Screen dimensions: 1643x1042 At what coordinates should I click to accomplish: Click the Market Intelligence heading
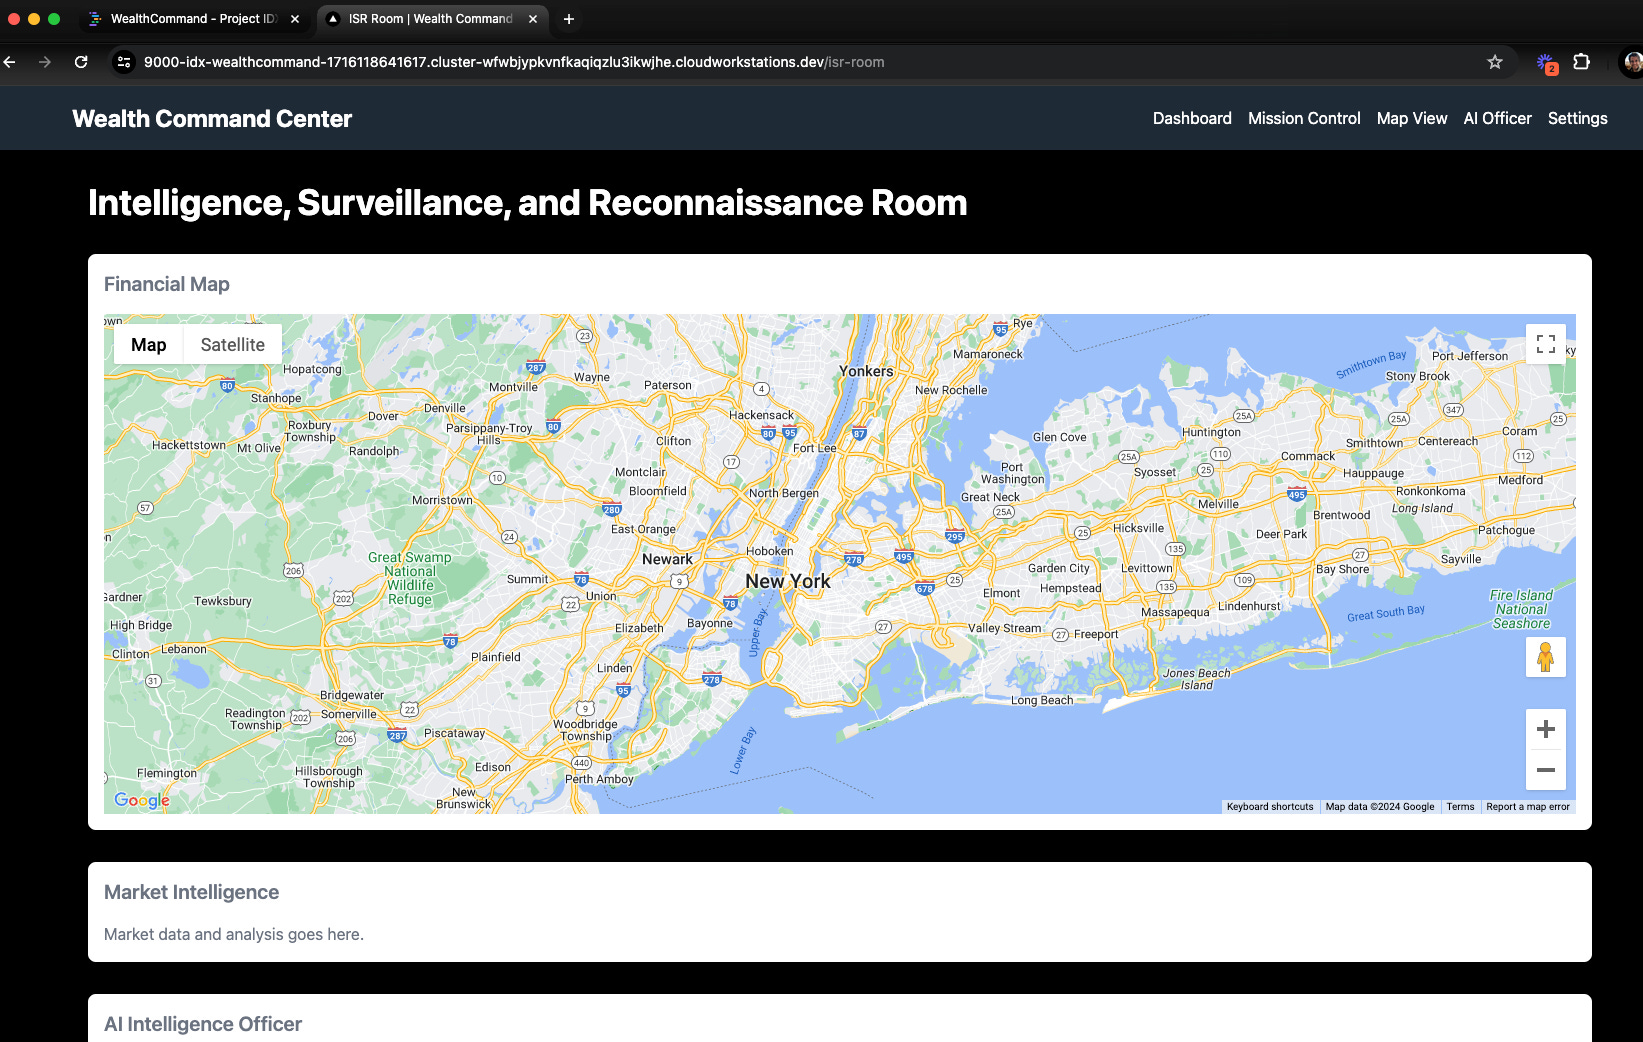pyautogui.click(x=191, y=892)
